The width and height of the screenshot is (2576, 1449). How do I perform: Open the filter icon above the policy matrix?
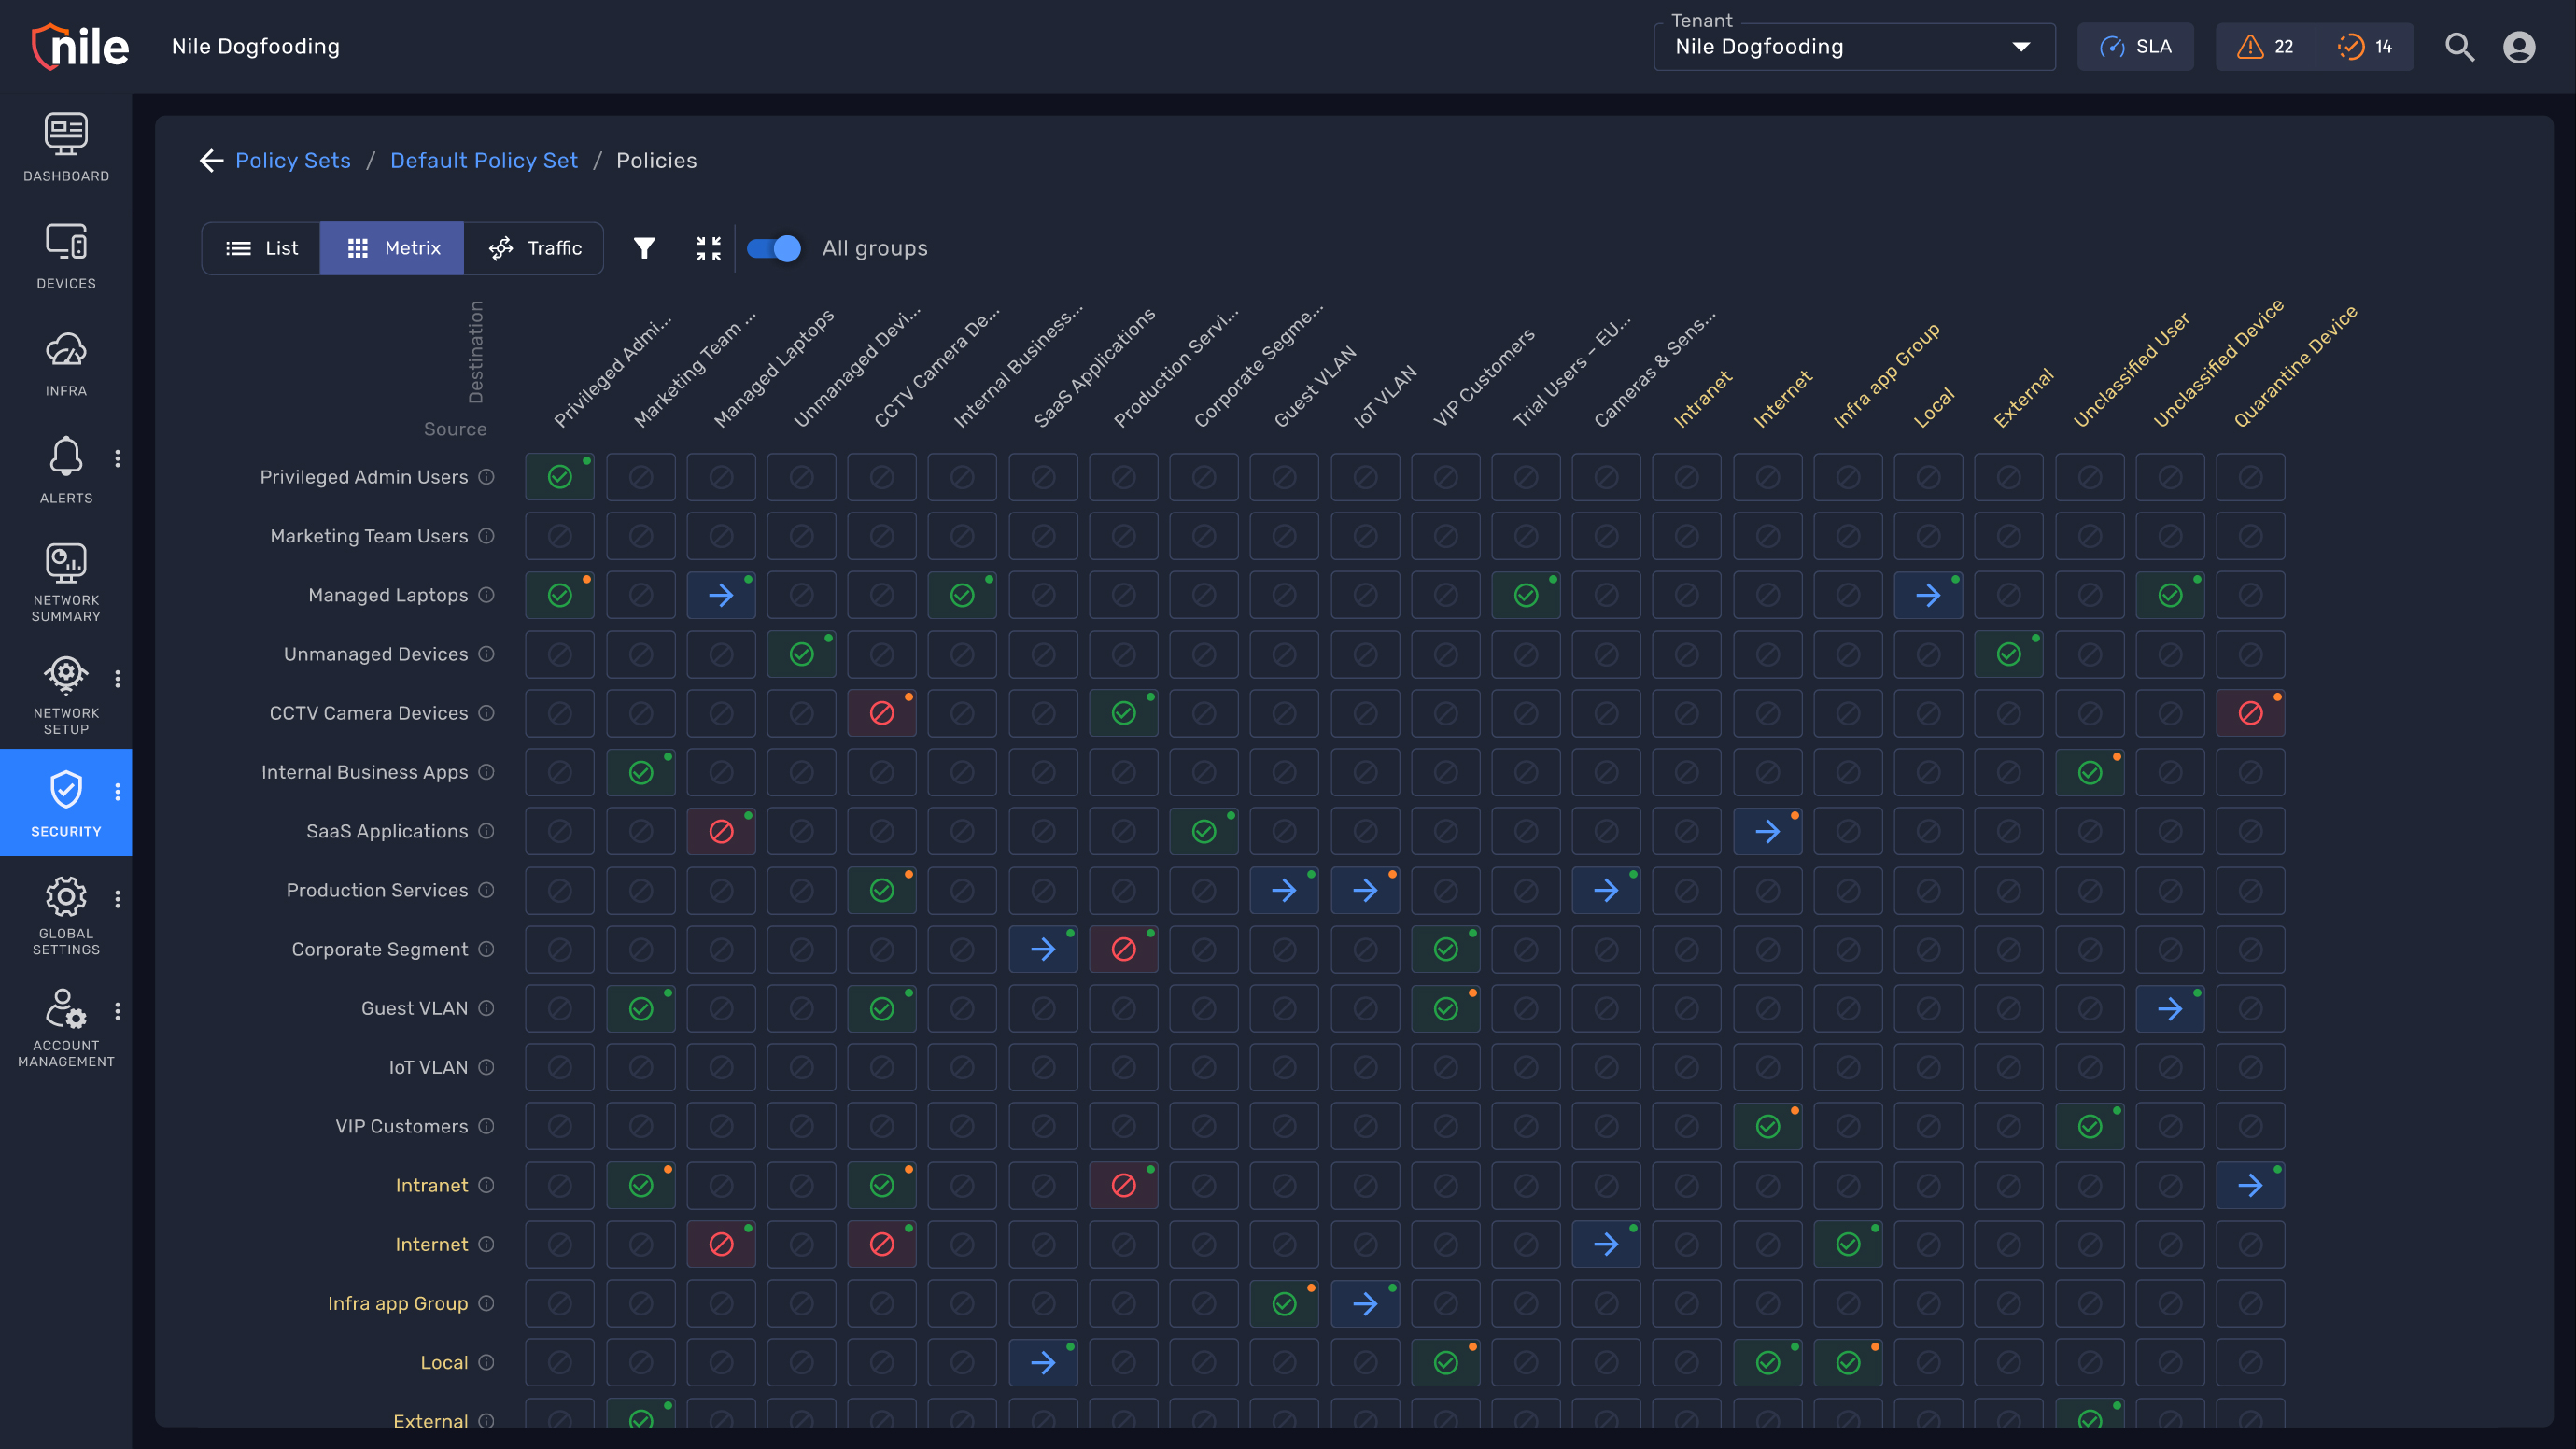[644, 248]
